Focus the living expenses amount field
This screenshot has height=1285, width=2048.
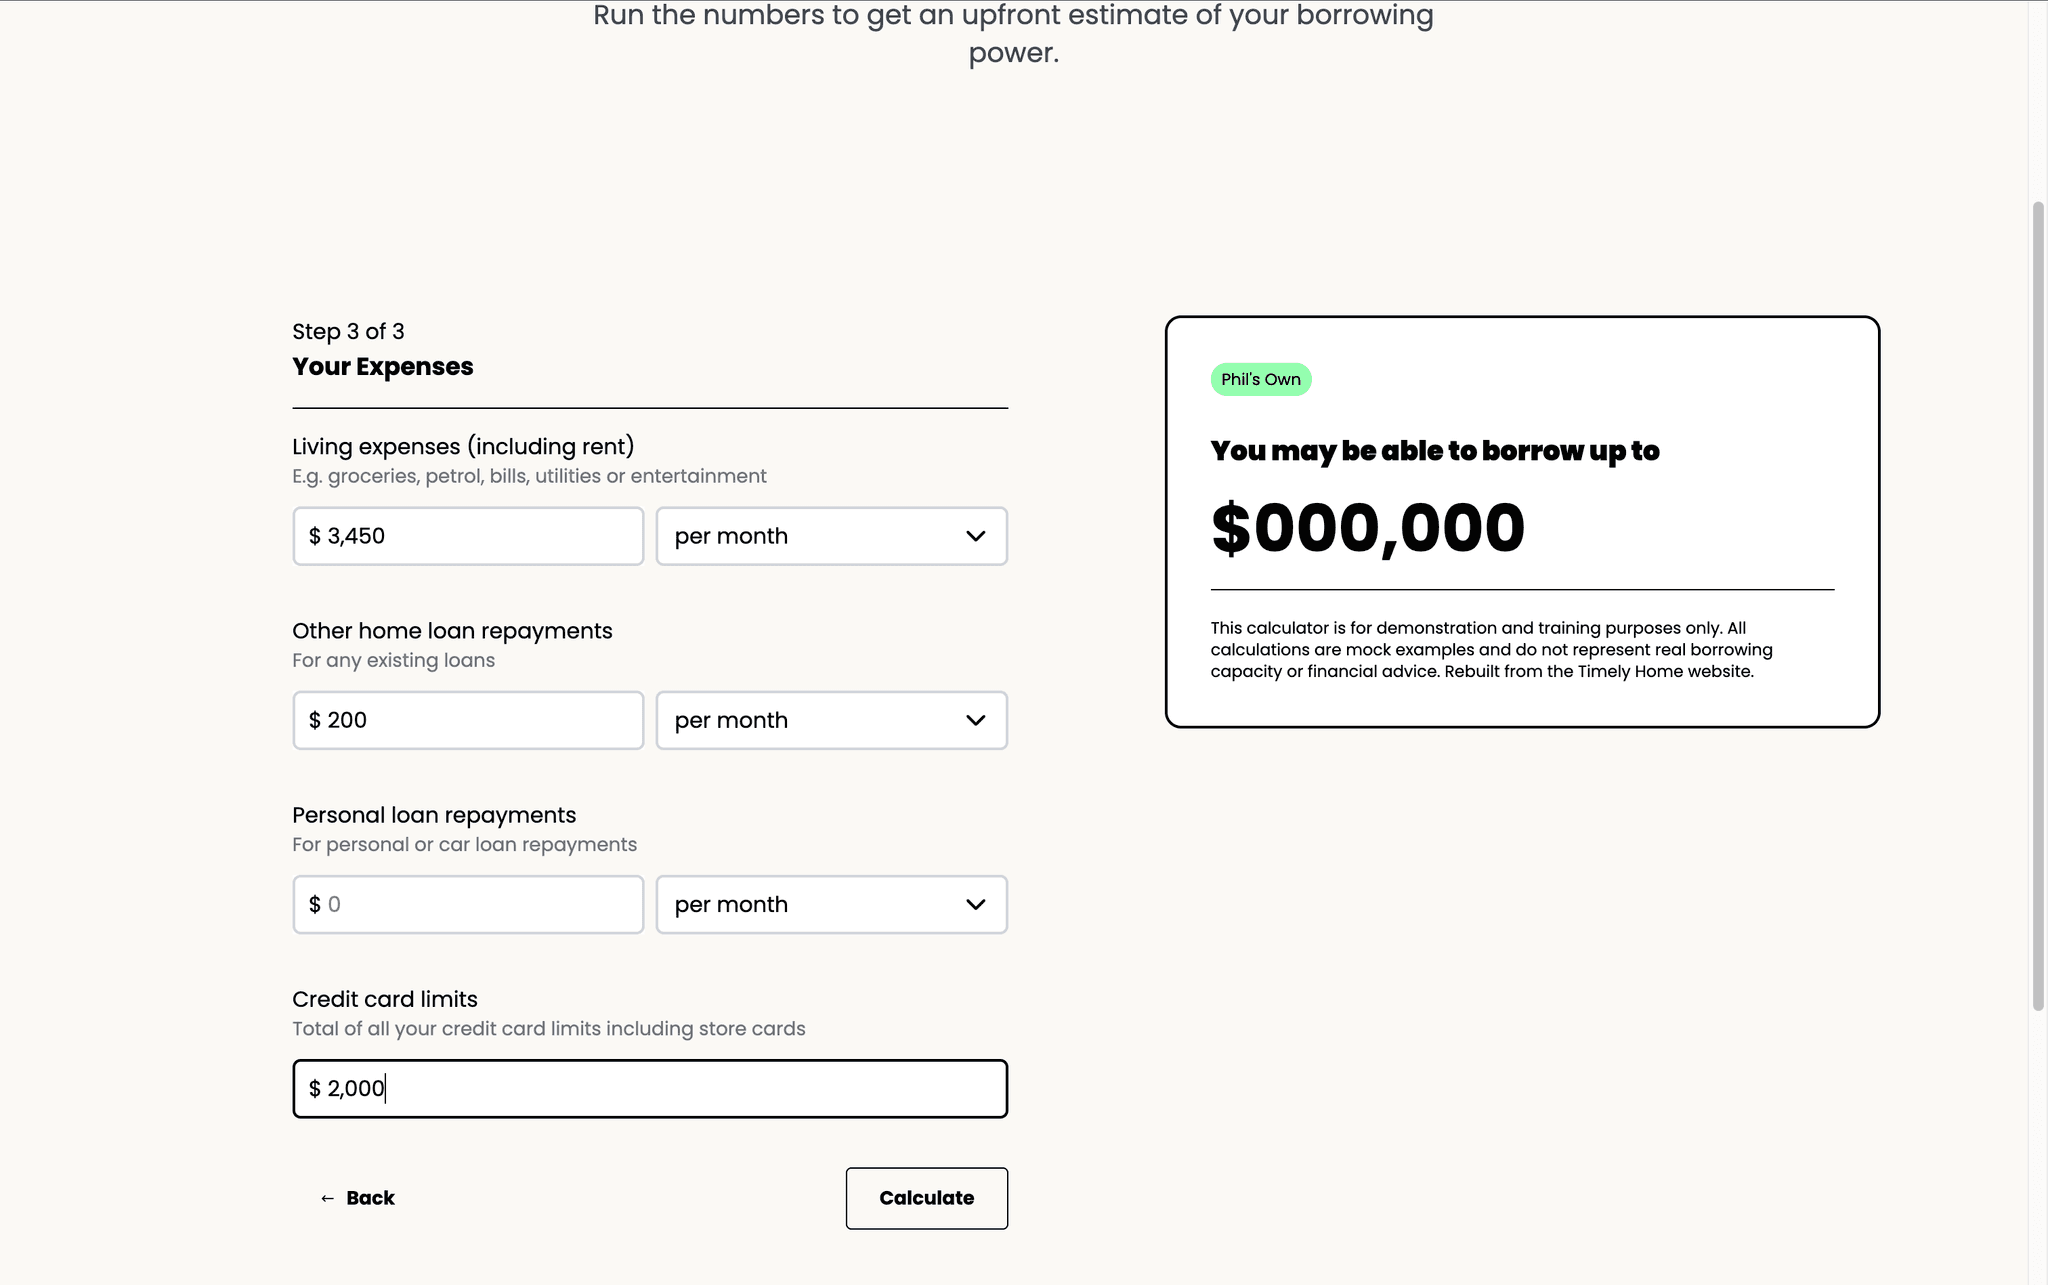[x=468, y=536]
